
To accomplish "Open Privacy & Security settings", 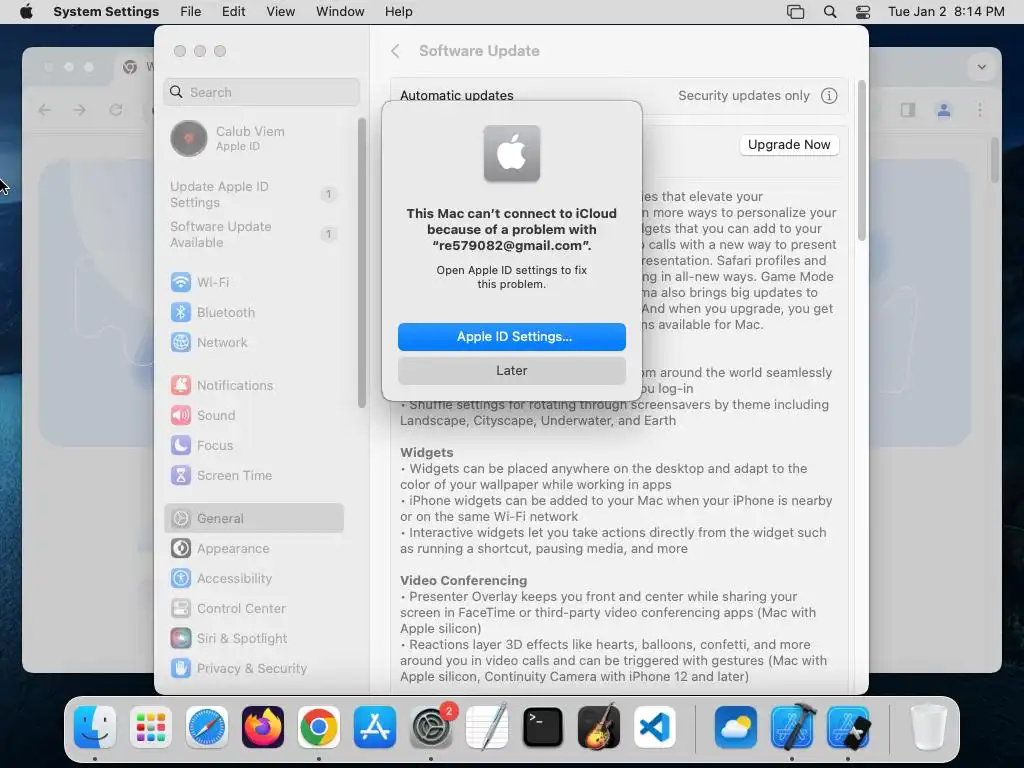I will click(x=255, y=668).
